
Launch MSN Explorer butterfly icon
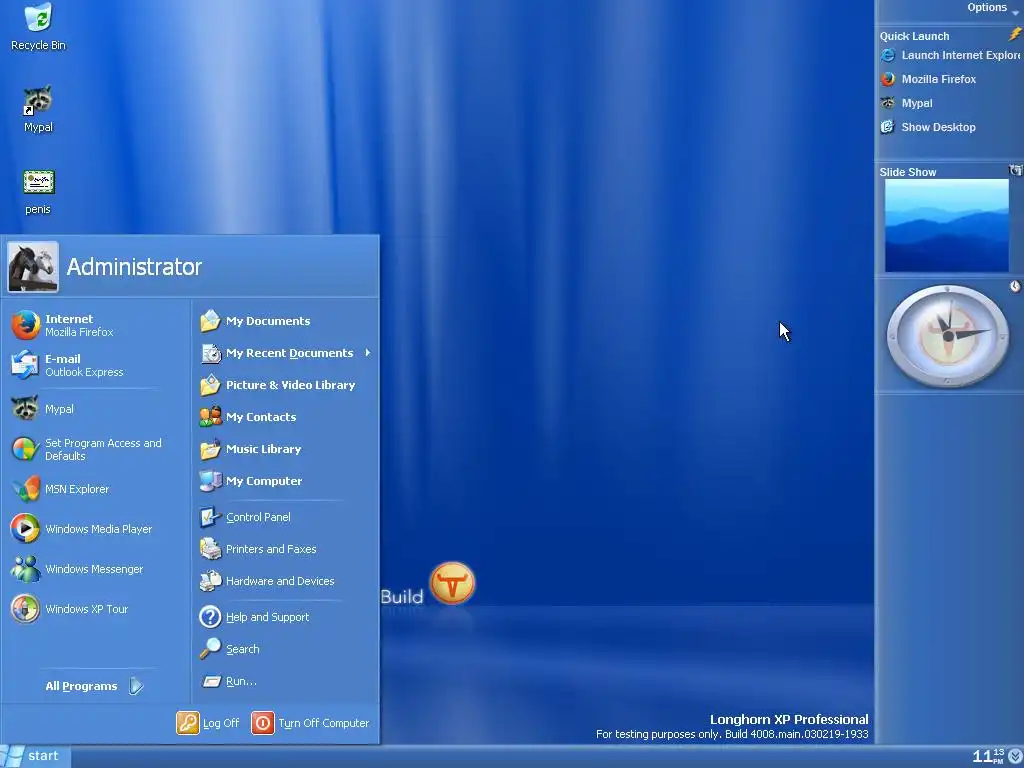click(25, 489)
